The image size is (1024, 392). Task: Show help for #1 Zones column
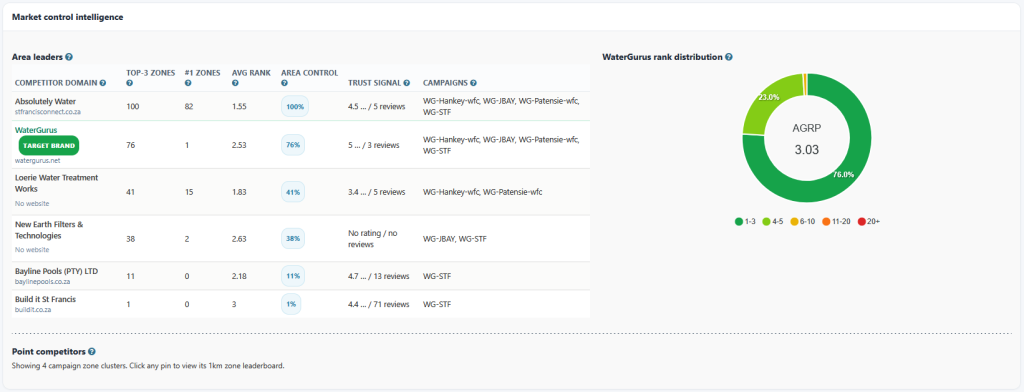[x=188, y=83]
